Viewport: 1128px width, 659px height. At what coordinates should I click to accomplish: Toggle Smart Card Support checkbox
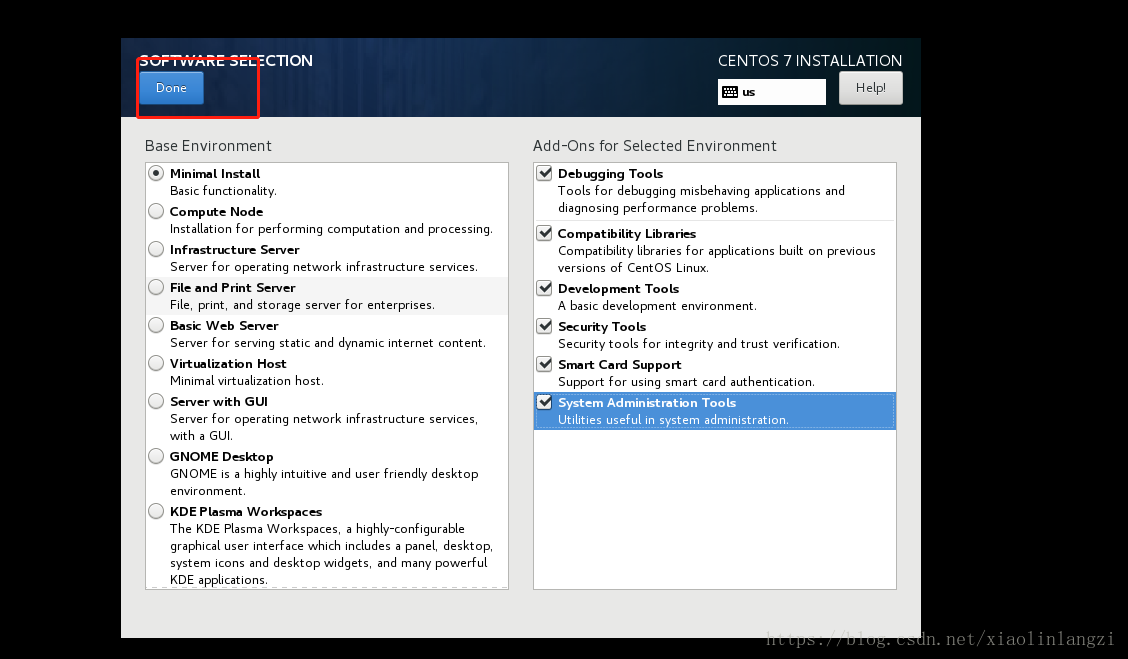(545, 365)
